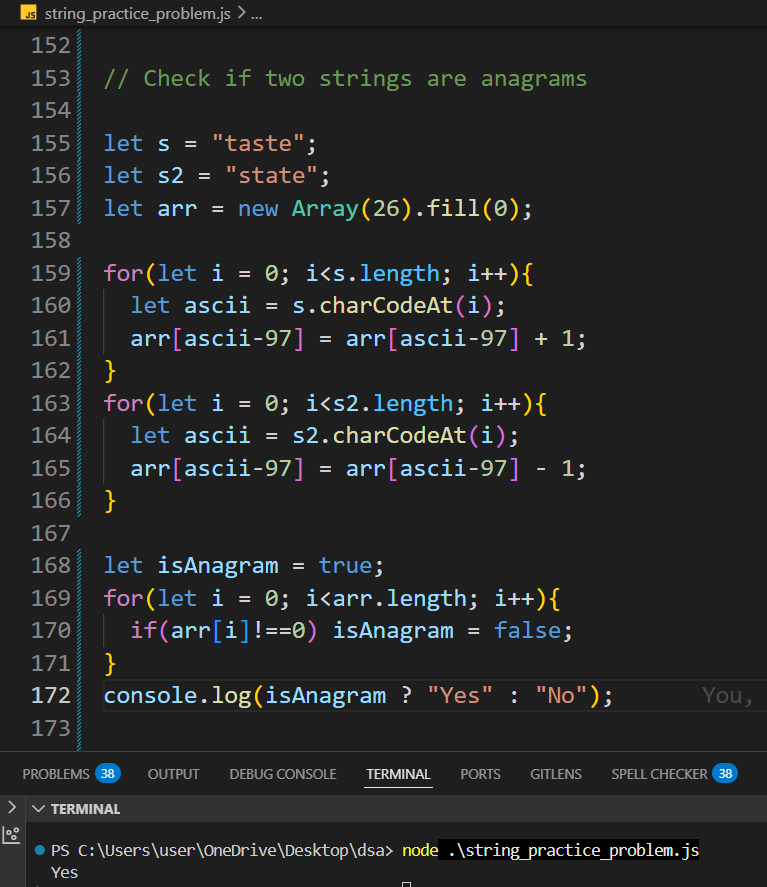Open the SPELL CHECKER tab

(659, 774)
